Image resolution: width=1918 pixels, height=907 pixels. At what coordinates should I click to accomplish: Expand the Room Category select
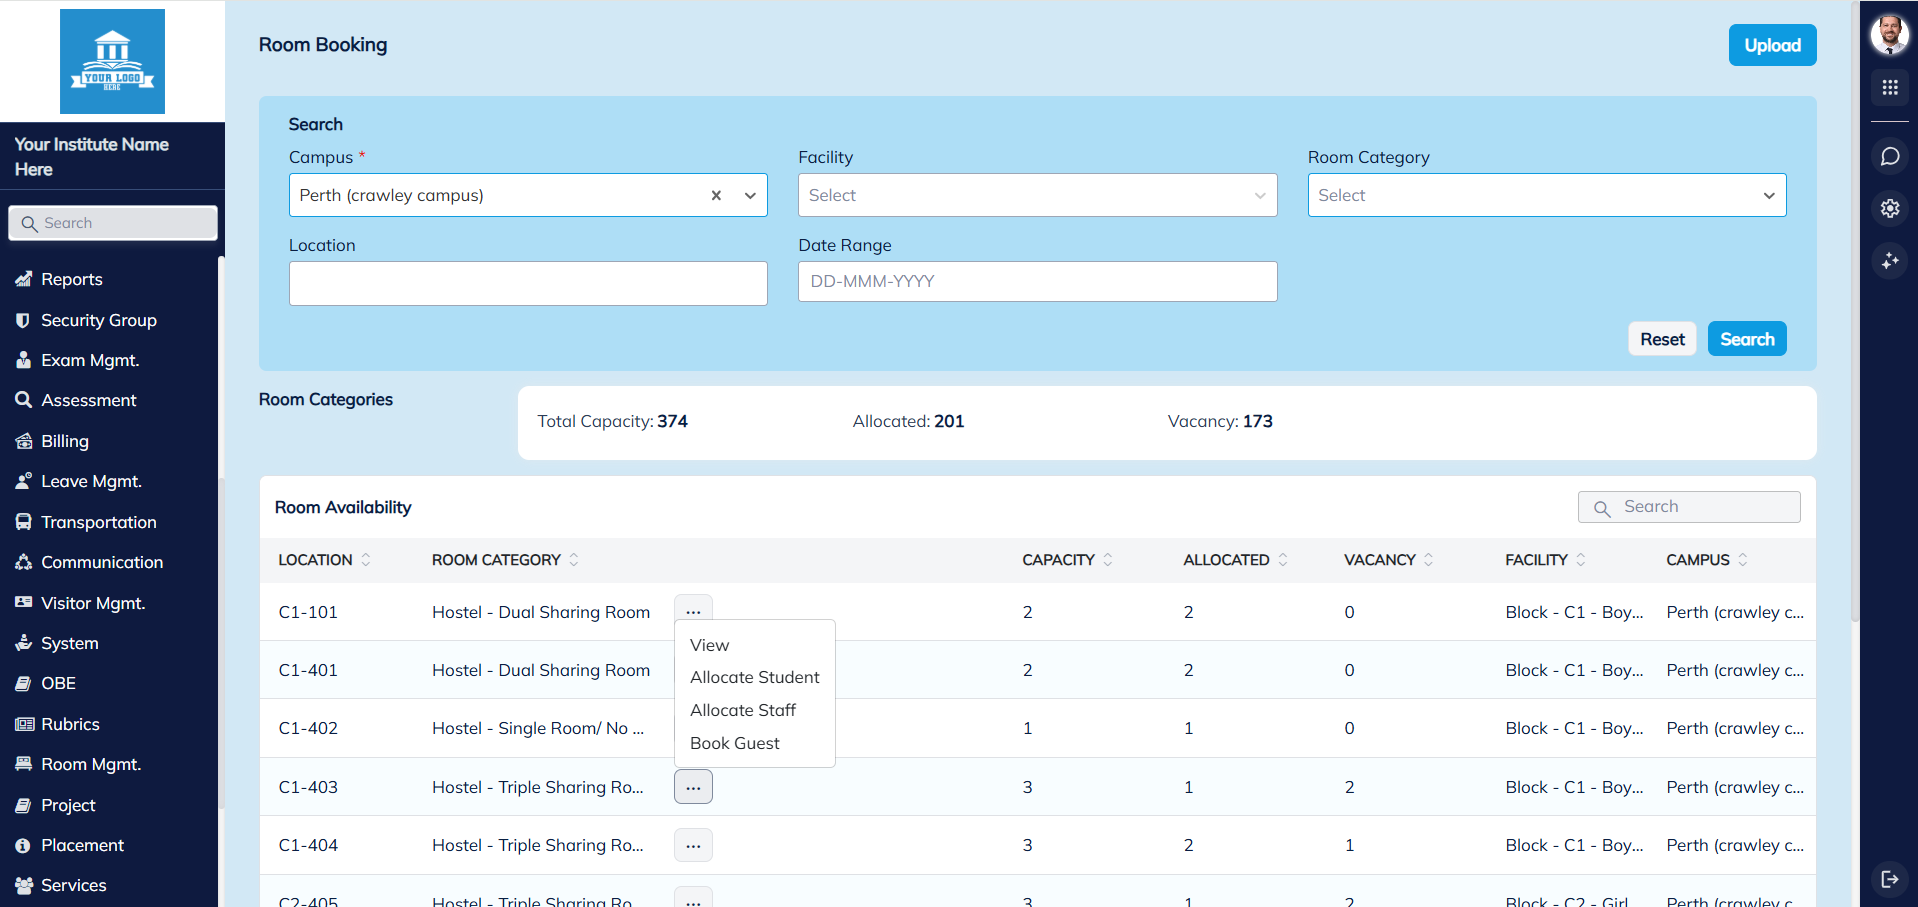(1546, 195)
